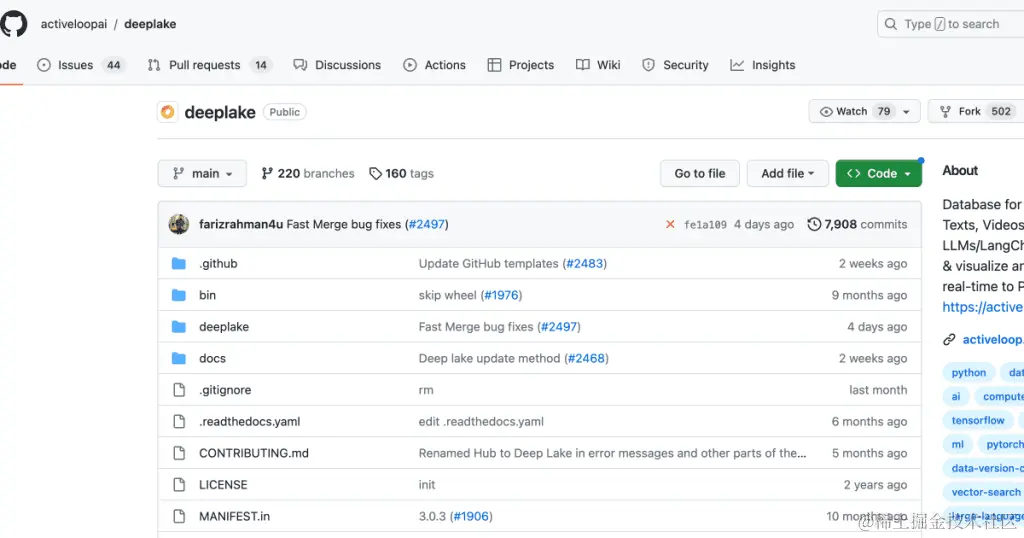The width and height of the screenshot is (1024, 538).
Task: Click the Discussions speech bubble icon
Action: coord(300,65)
